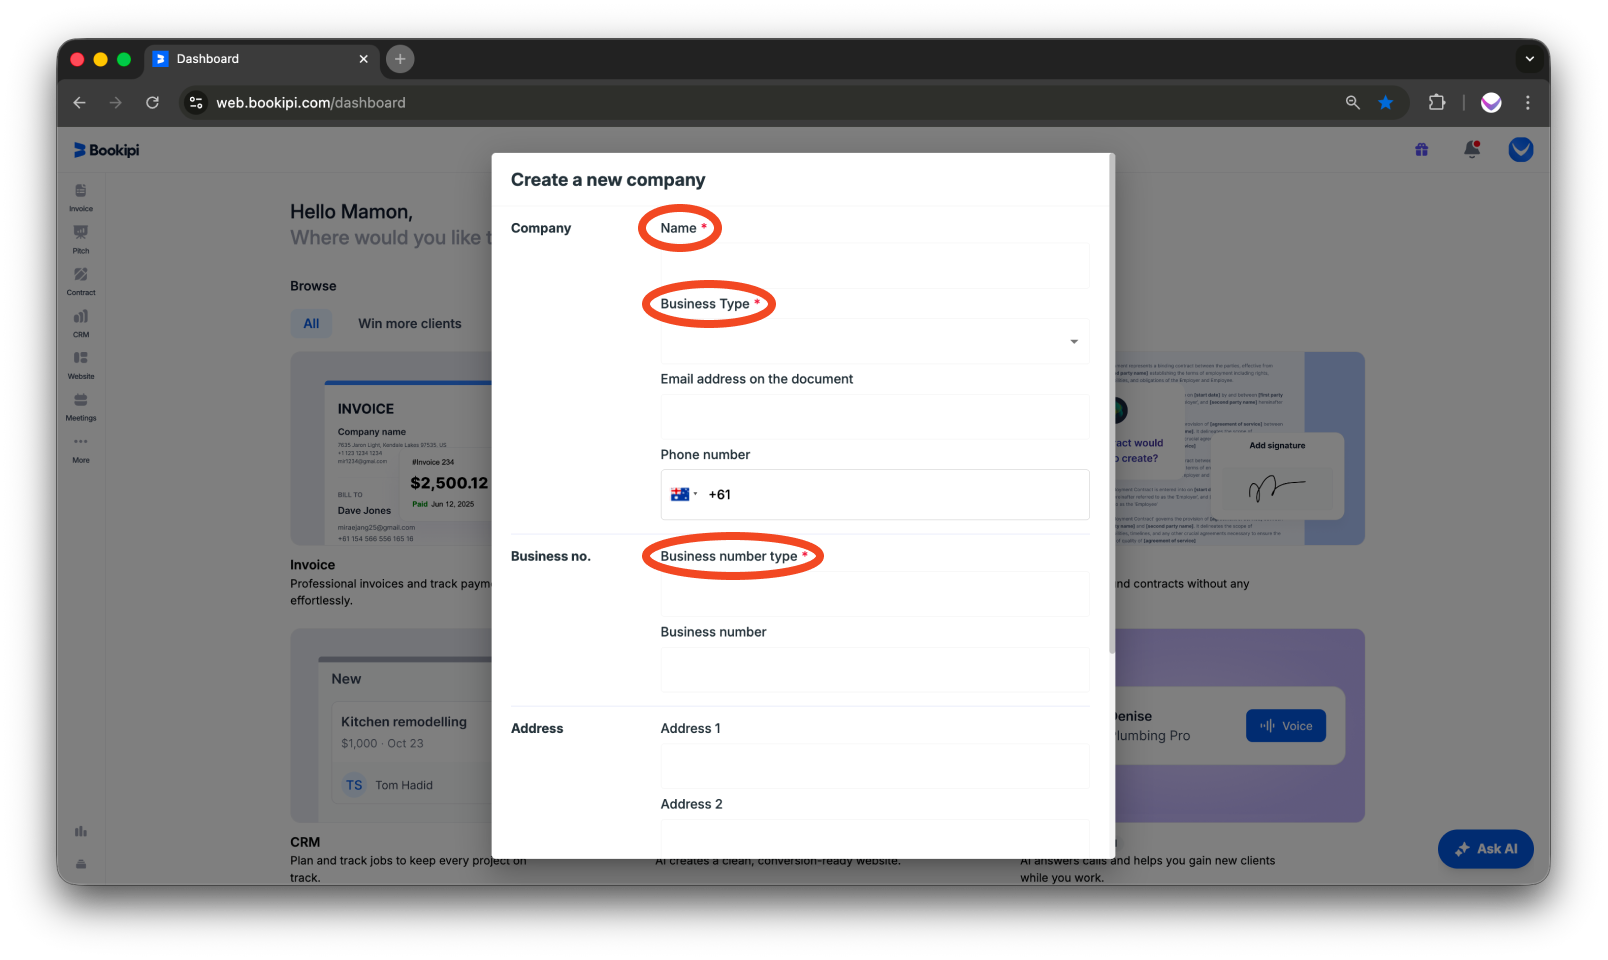Click the Voice button on the purple card

(1286, 725)
